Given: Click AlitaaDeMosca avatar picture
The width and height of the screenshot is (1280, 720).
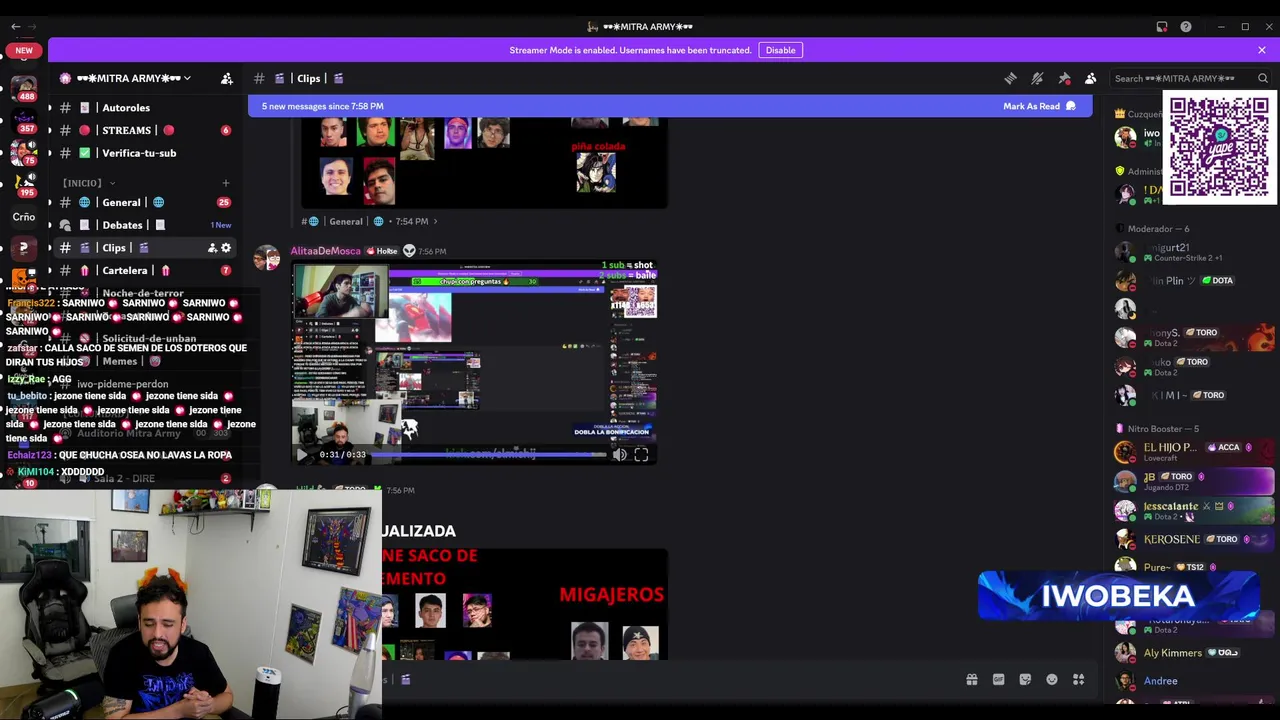Looking at the screenshot, I should pos(267,258).
